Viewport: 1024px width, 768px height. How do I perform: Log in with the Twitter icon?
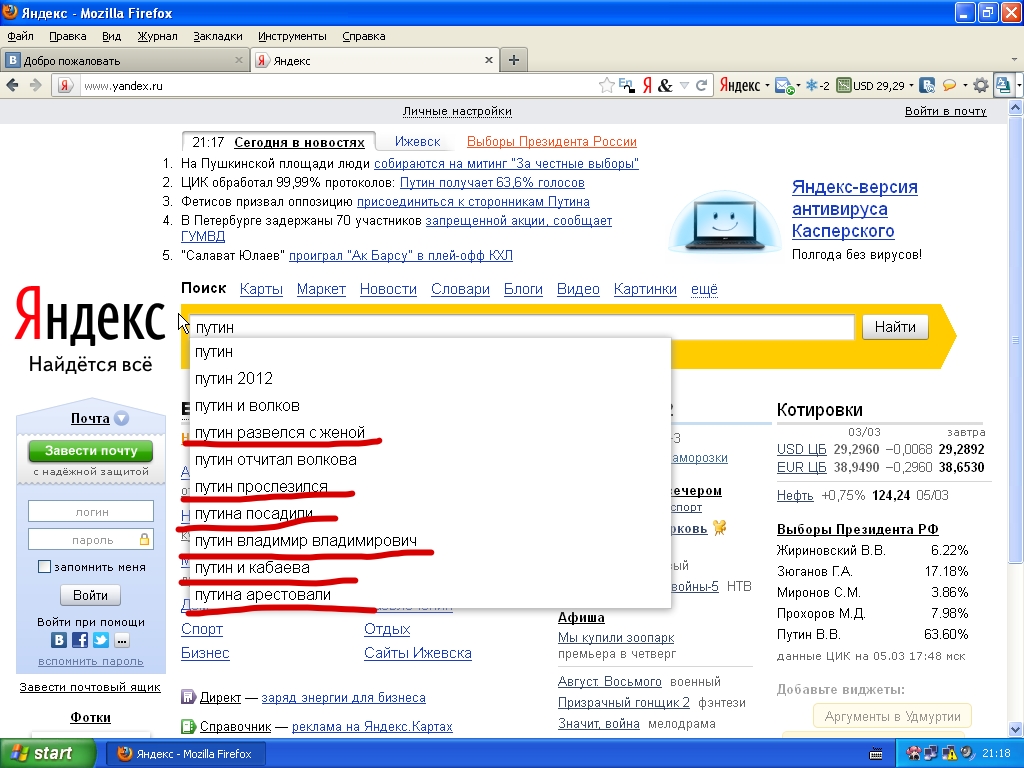click(101, 640)
